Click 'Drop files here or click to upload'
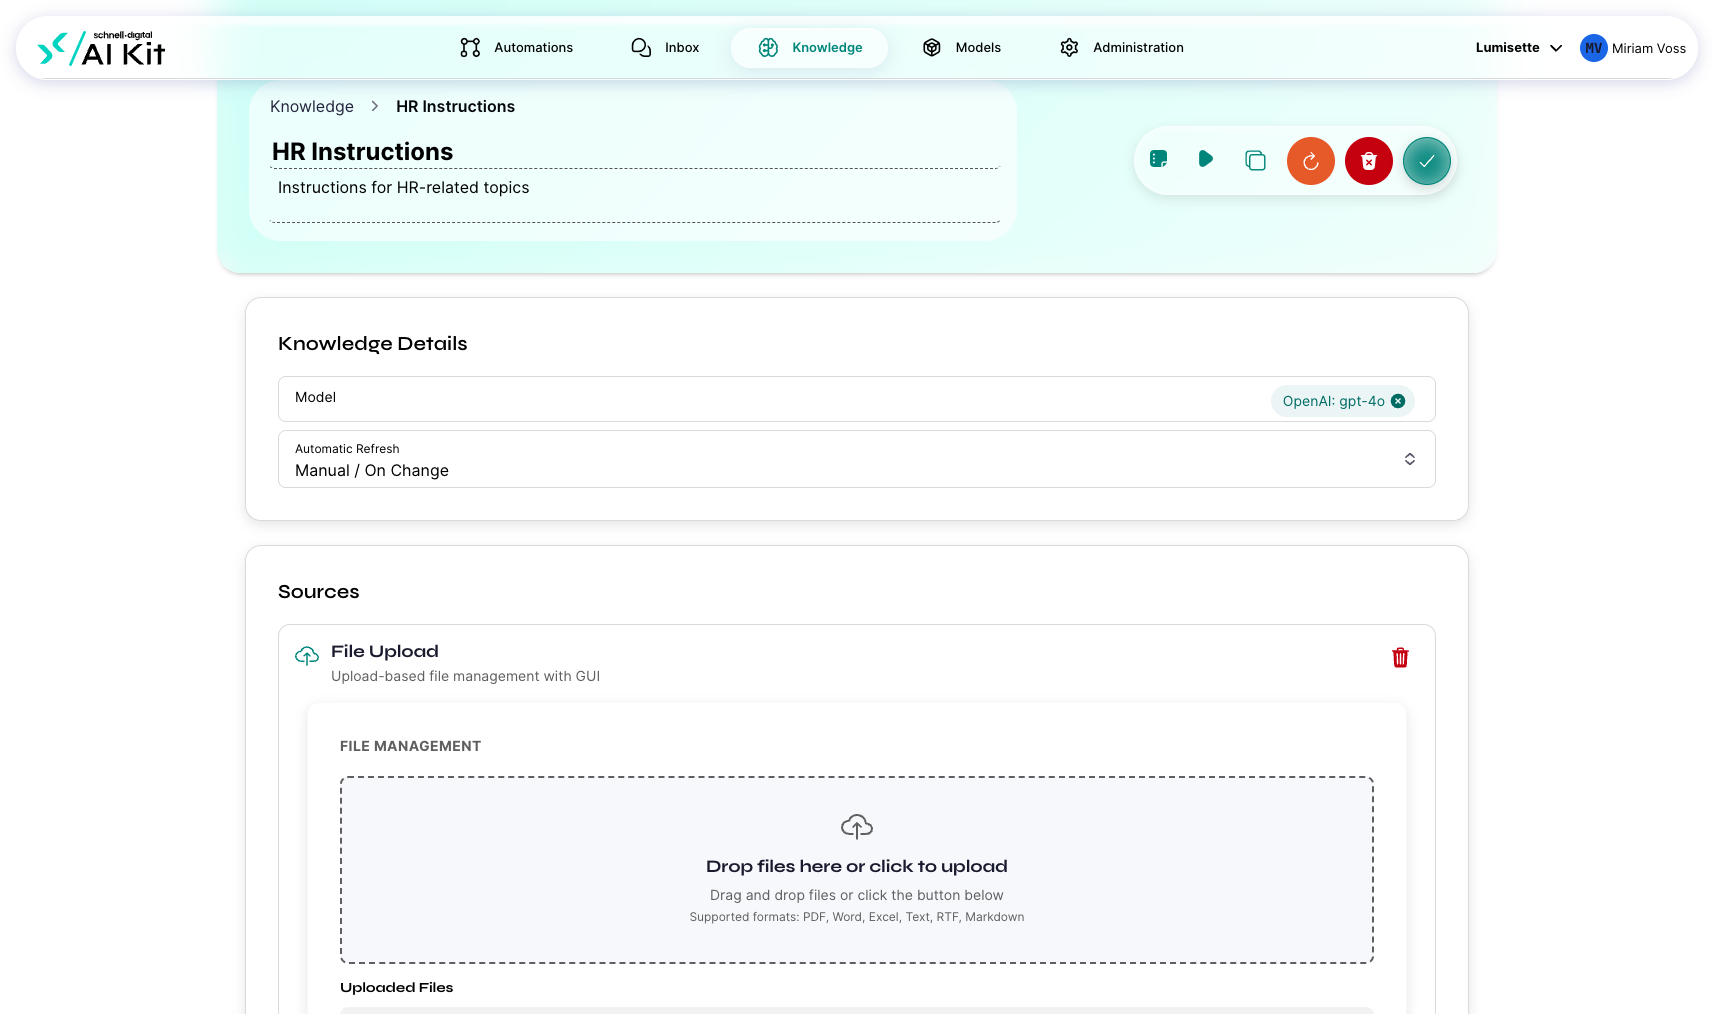Image resolution: width=1714 pixels, height=1014 pixels. coord(857,866)
